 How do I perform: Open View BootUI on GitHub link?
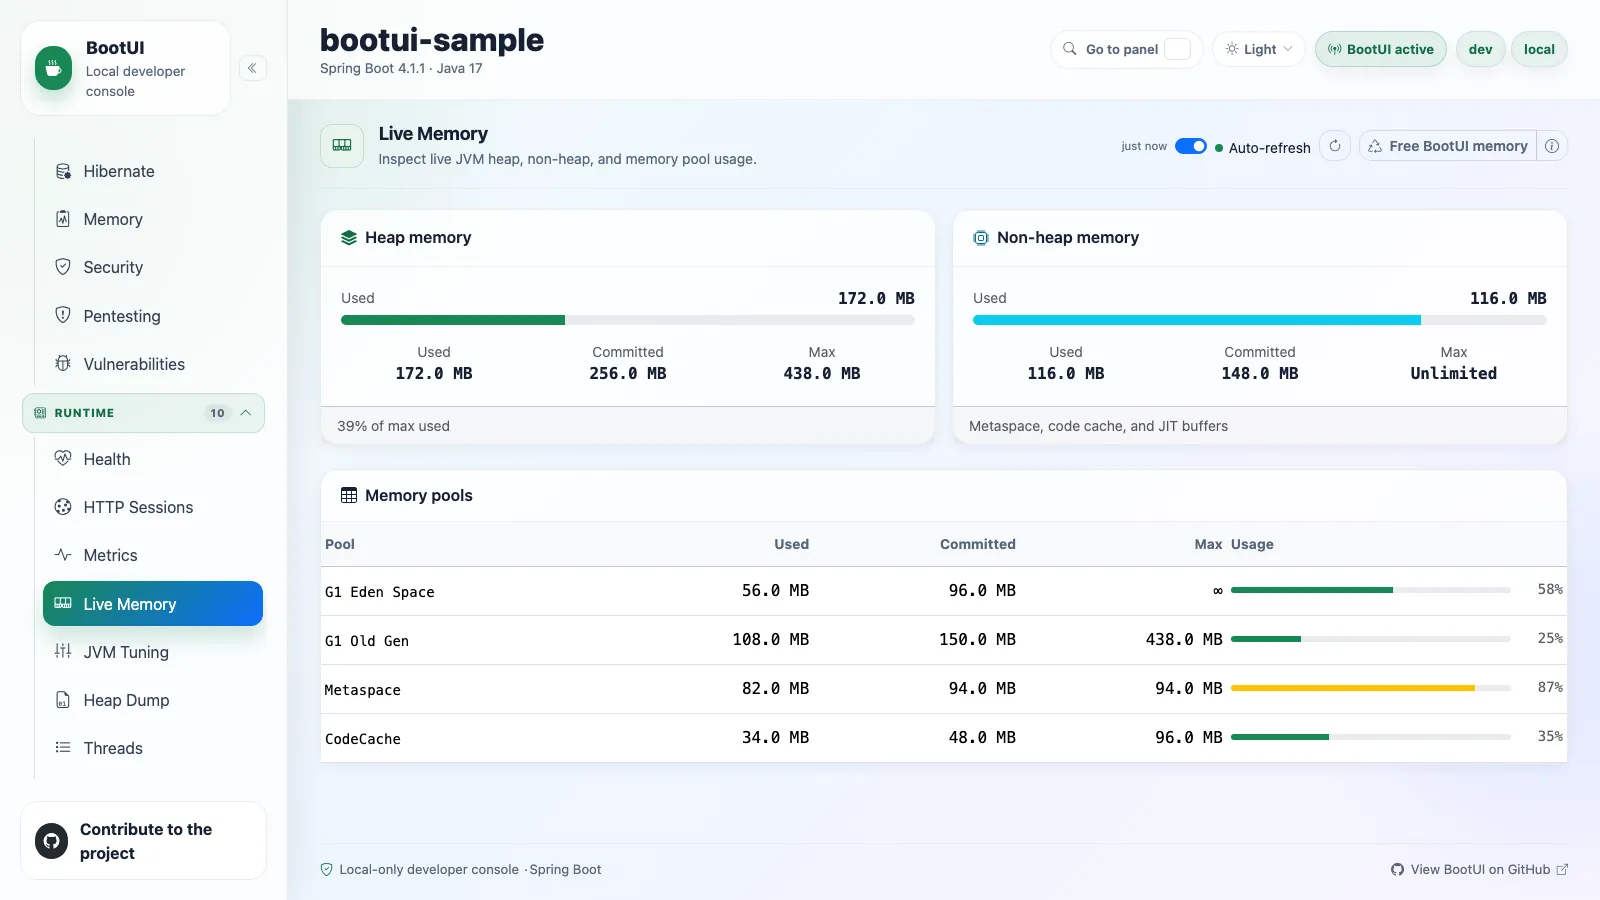point(1480,870)
